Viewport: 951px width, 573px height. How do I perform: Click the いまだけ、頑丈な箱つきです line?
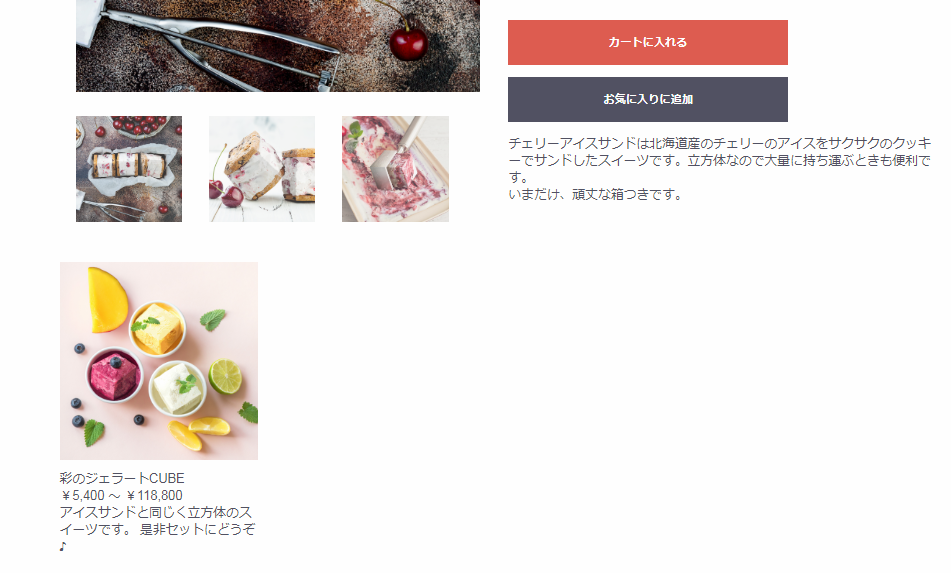point(596,195)
